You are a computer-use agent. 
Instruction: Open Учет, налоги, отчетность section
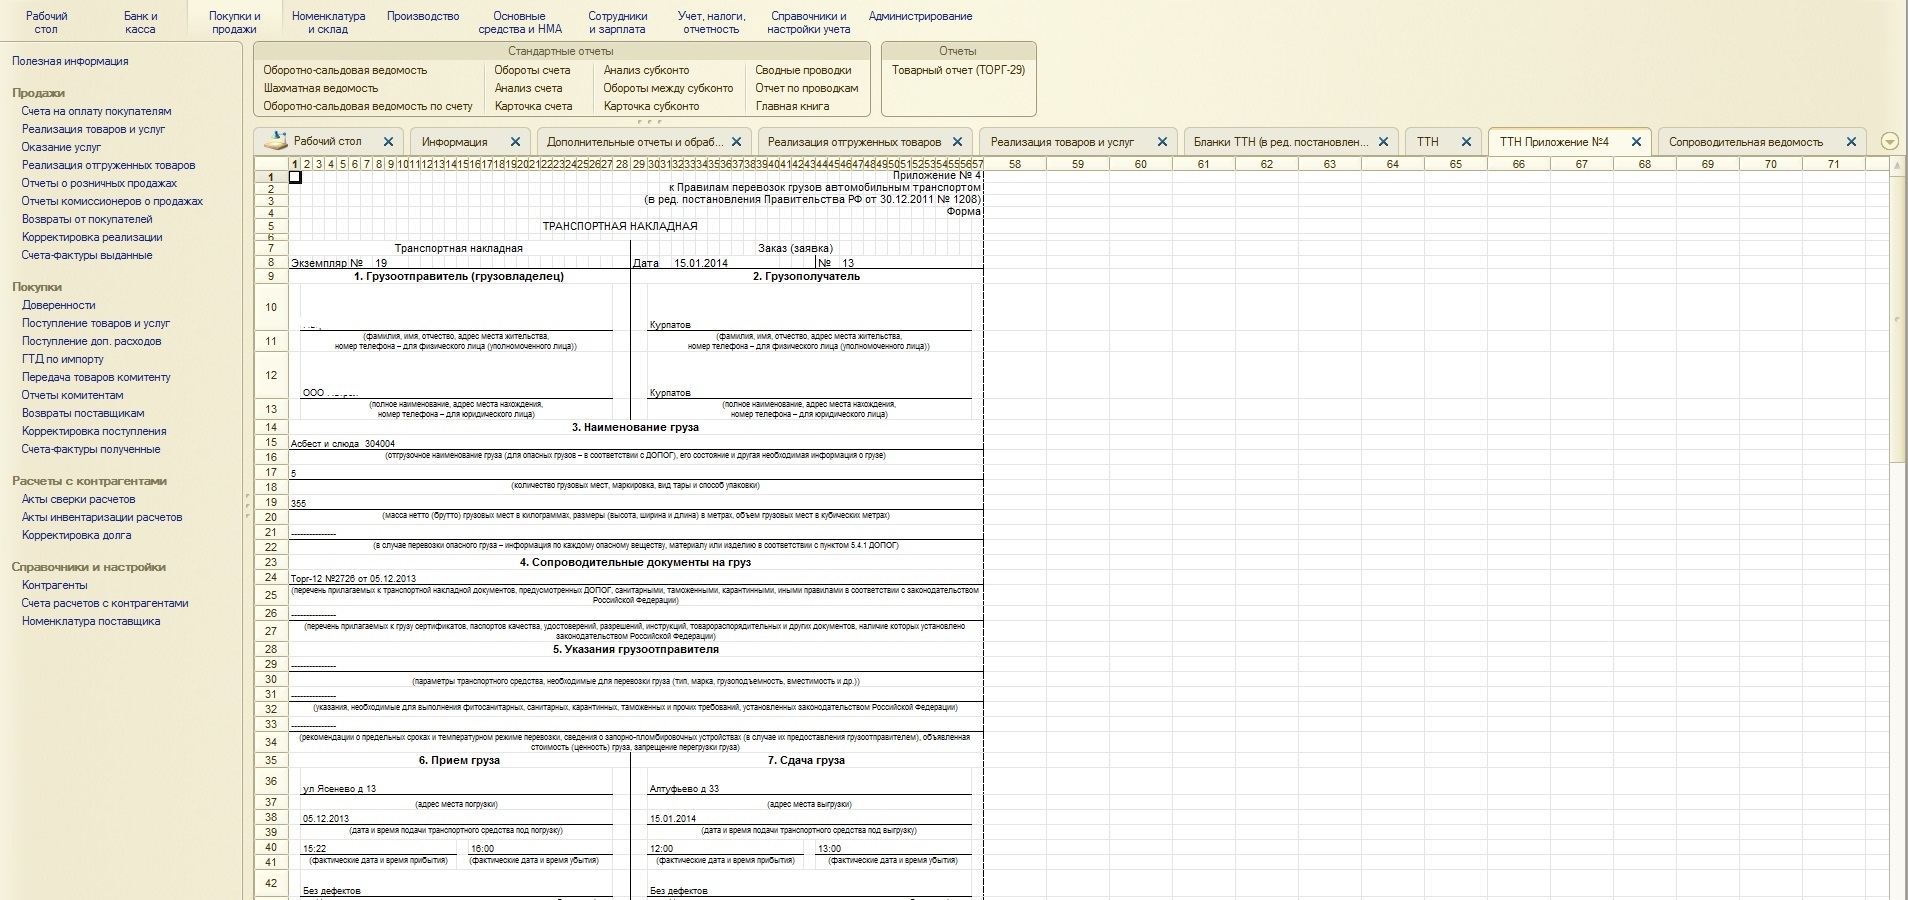tap(711, 22)
